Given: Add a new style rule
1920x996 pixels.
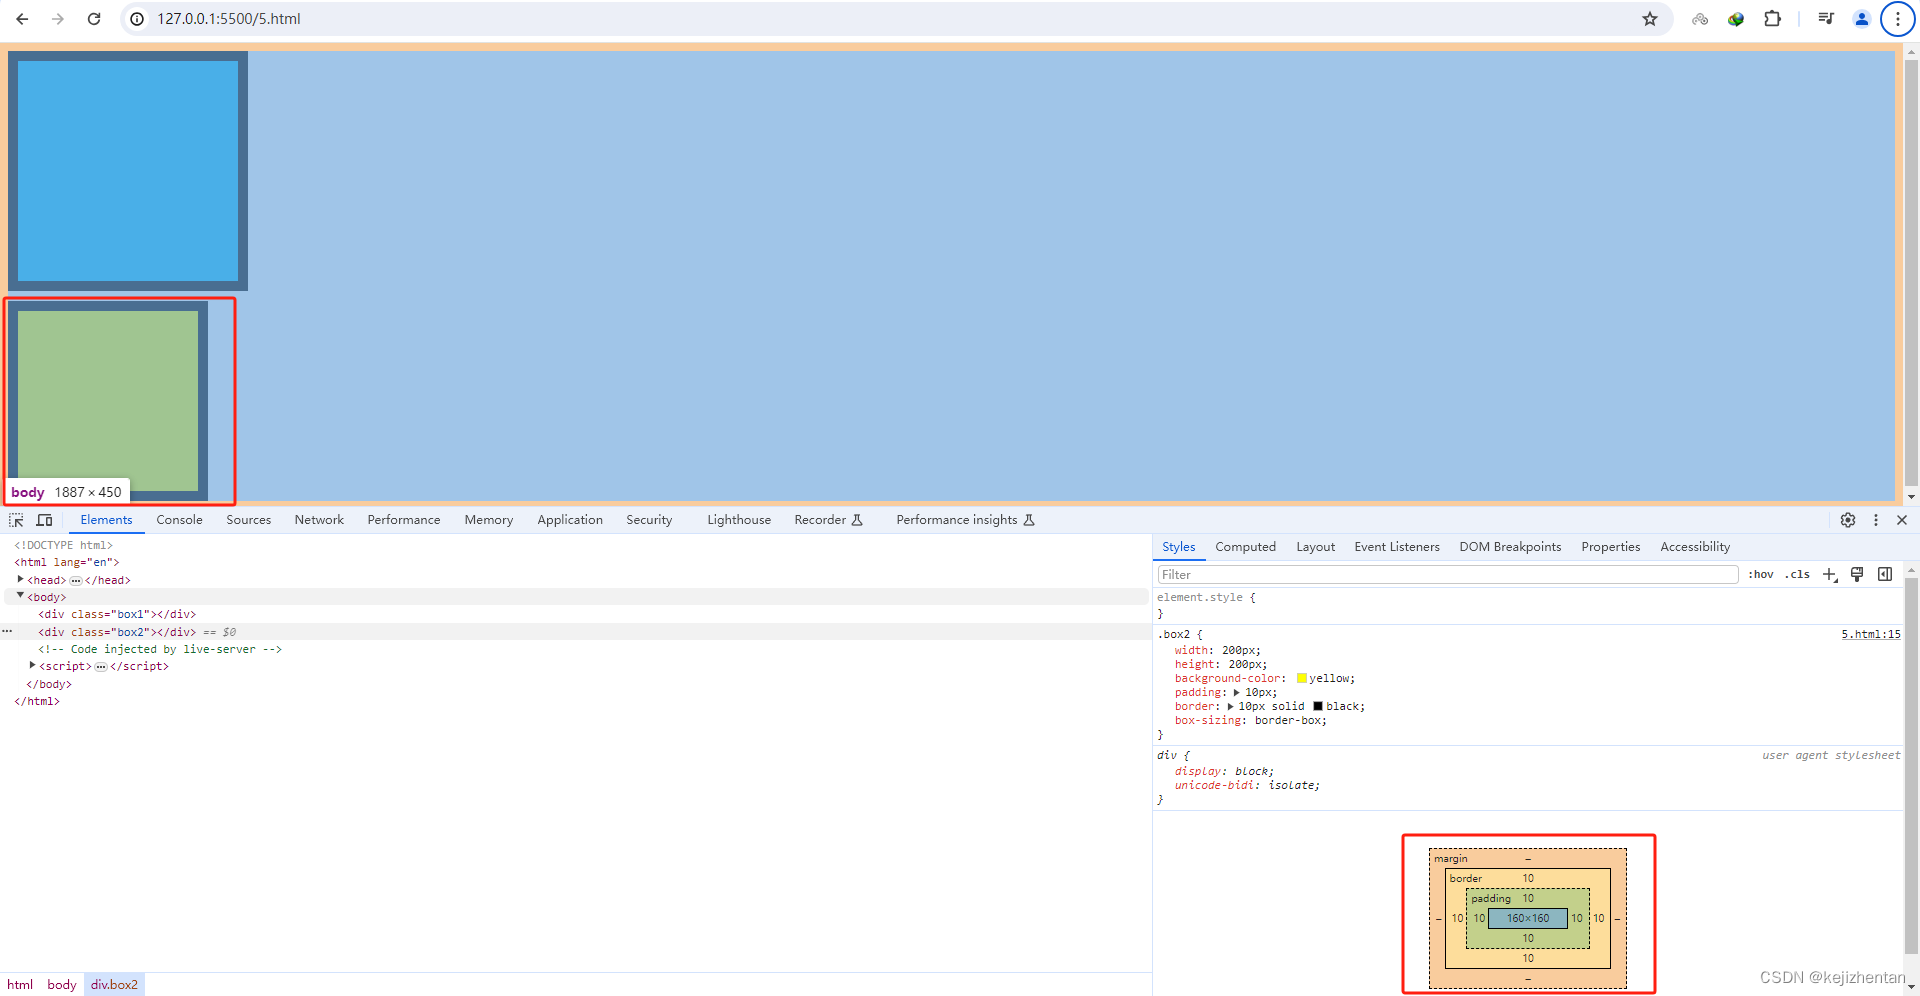Looking at the screenshot, I should 1830,574.
